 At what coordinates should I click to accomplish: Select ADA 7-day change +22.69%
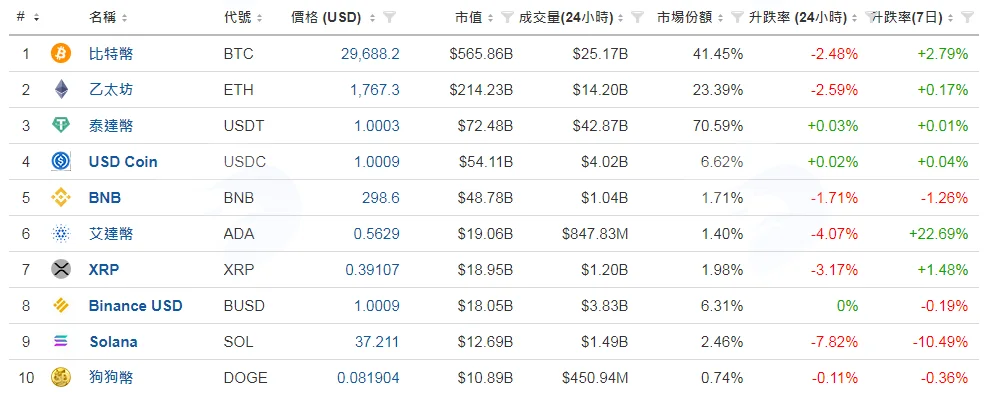(938, 234)
